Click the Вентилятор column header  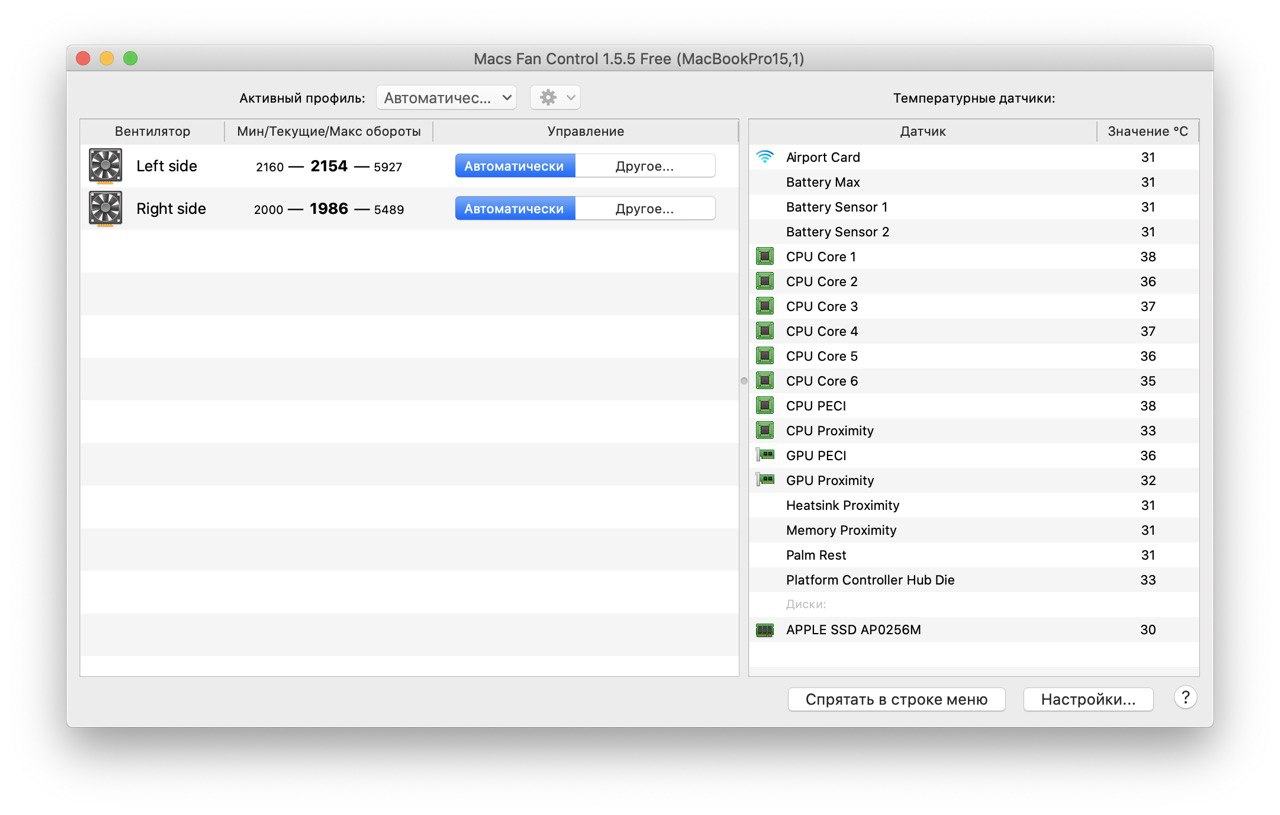pos(152,131)
